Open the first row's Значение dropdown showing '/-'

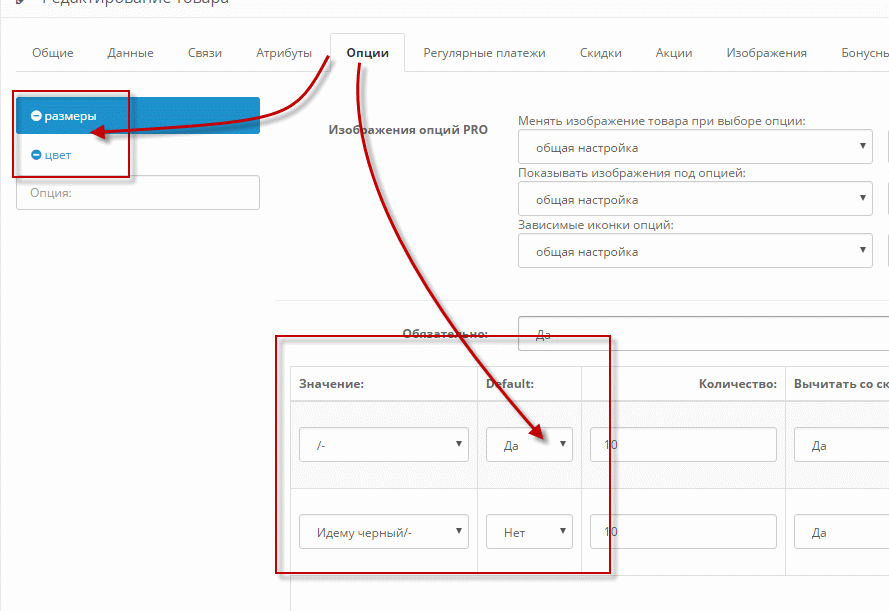point(384,445)
